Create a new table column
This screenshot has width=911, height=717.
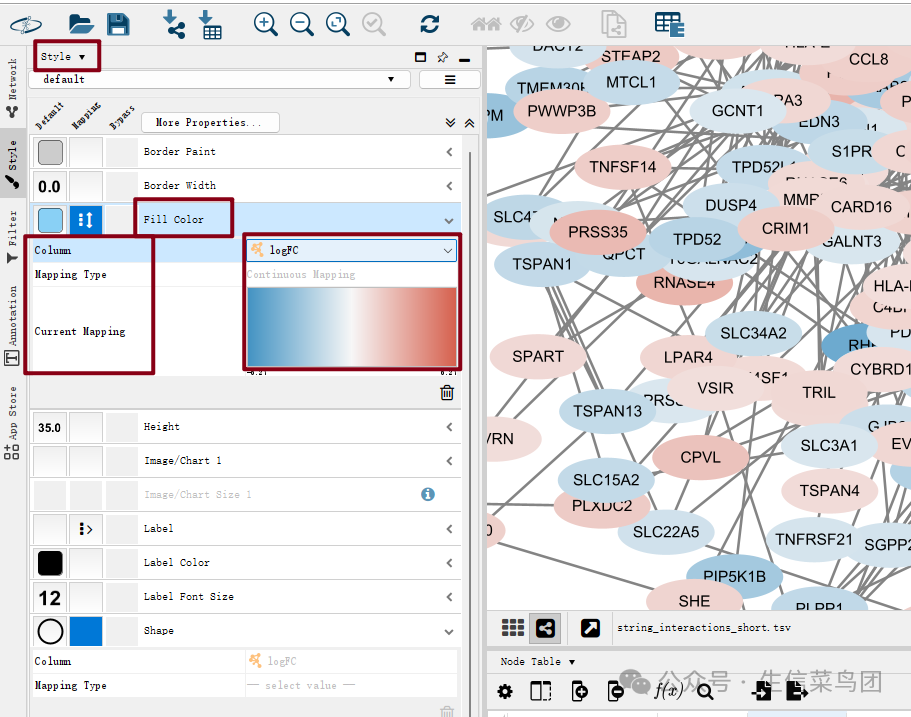(579, 691)
